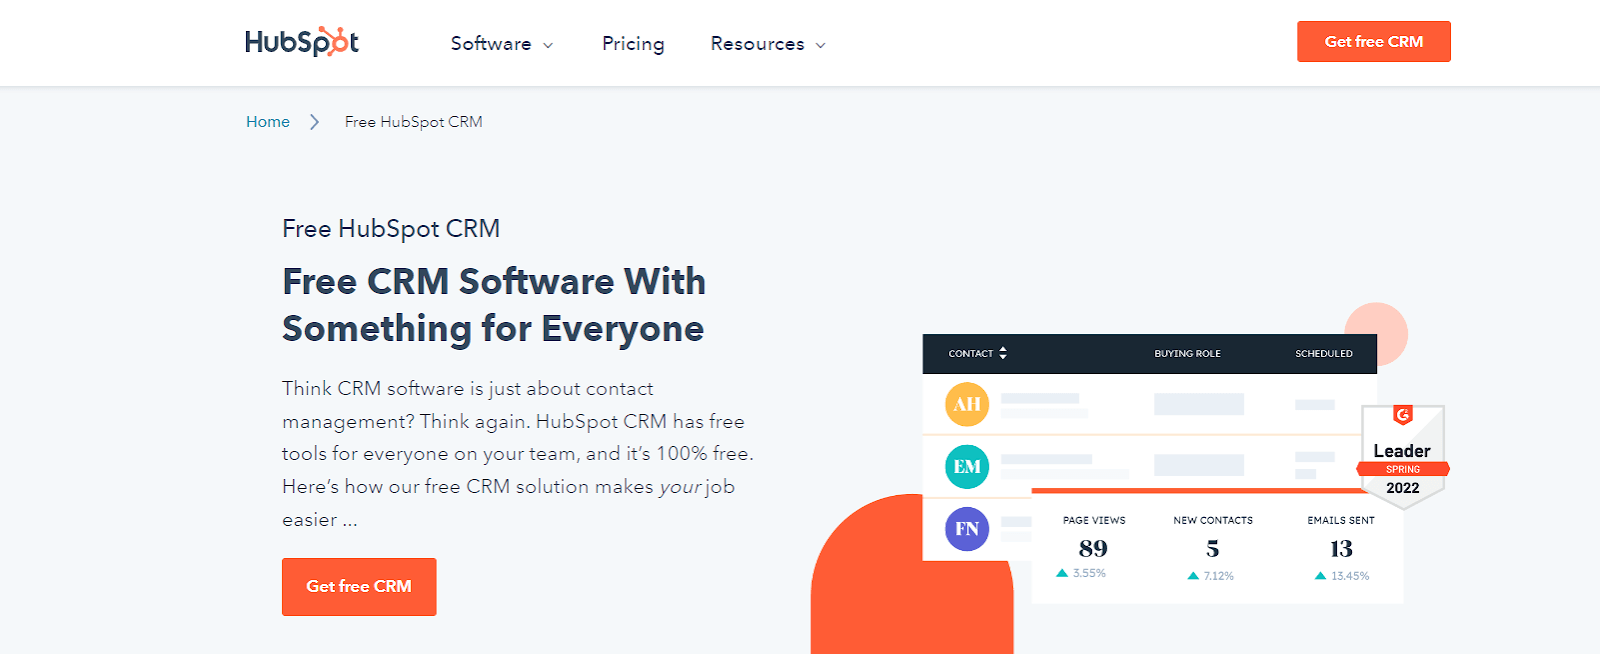Click the Contact column sort arrows
Screen dimensions: 1600x654
click(x=1003, y=353)
